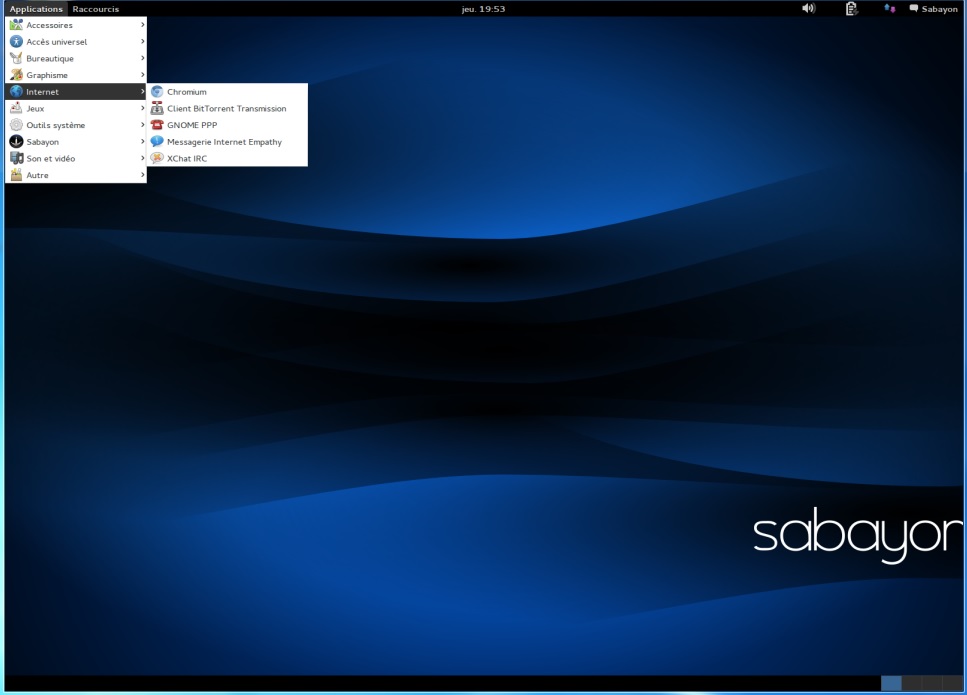This screenshot has width=967, height=695.
Task: Expand the Accès universel submenu arrow
Action: [142, 41]
